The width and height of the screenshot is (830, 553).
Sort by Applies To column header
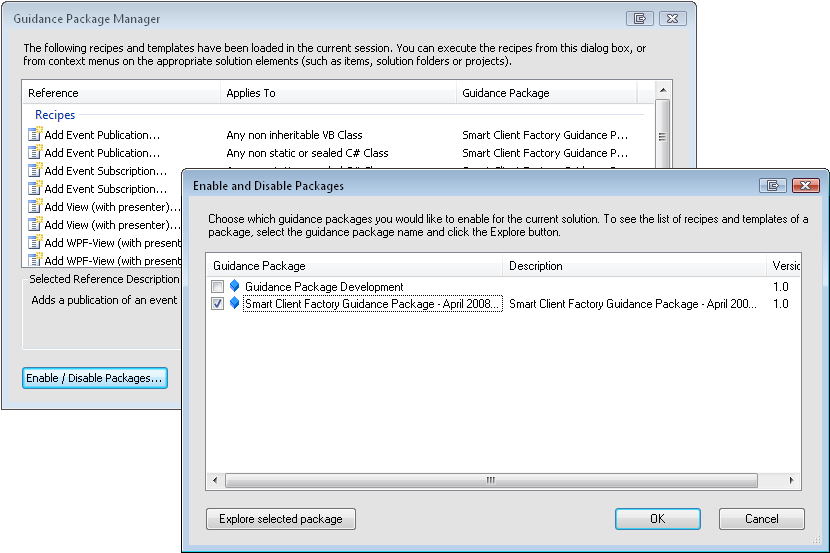point(338,93)
